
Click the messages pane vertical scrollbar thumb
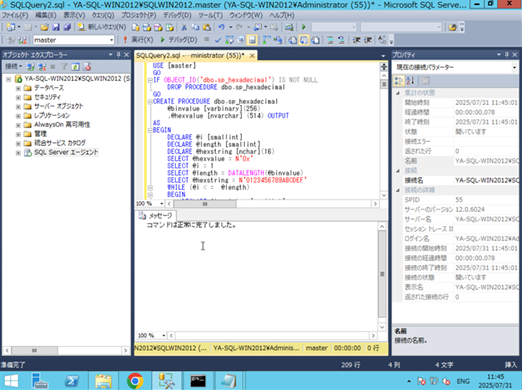(382, 274)
